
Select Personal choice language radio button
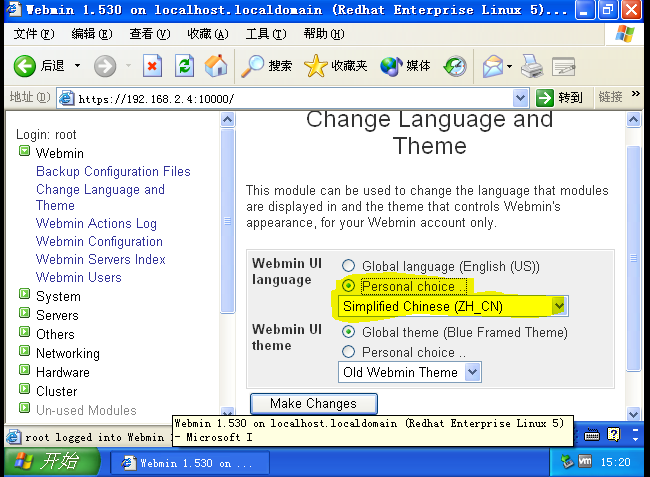click(348, 286)
